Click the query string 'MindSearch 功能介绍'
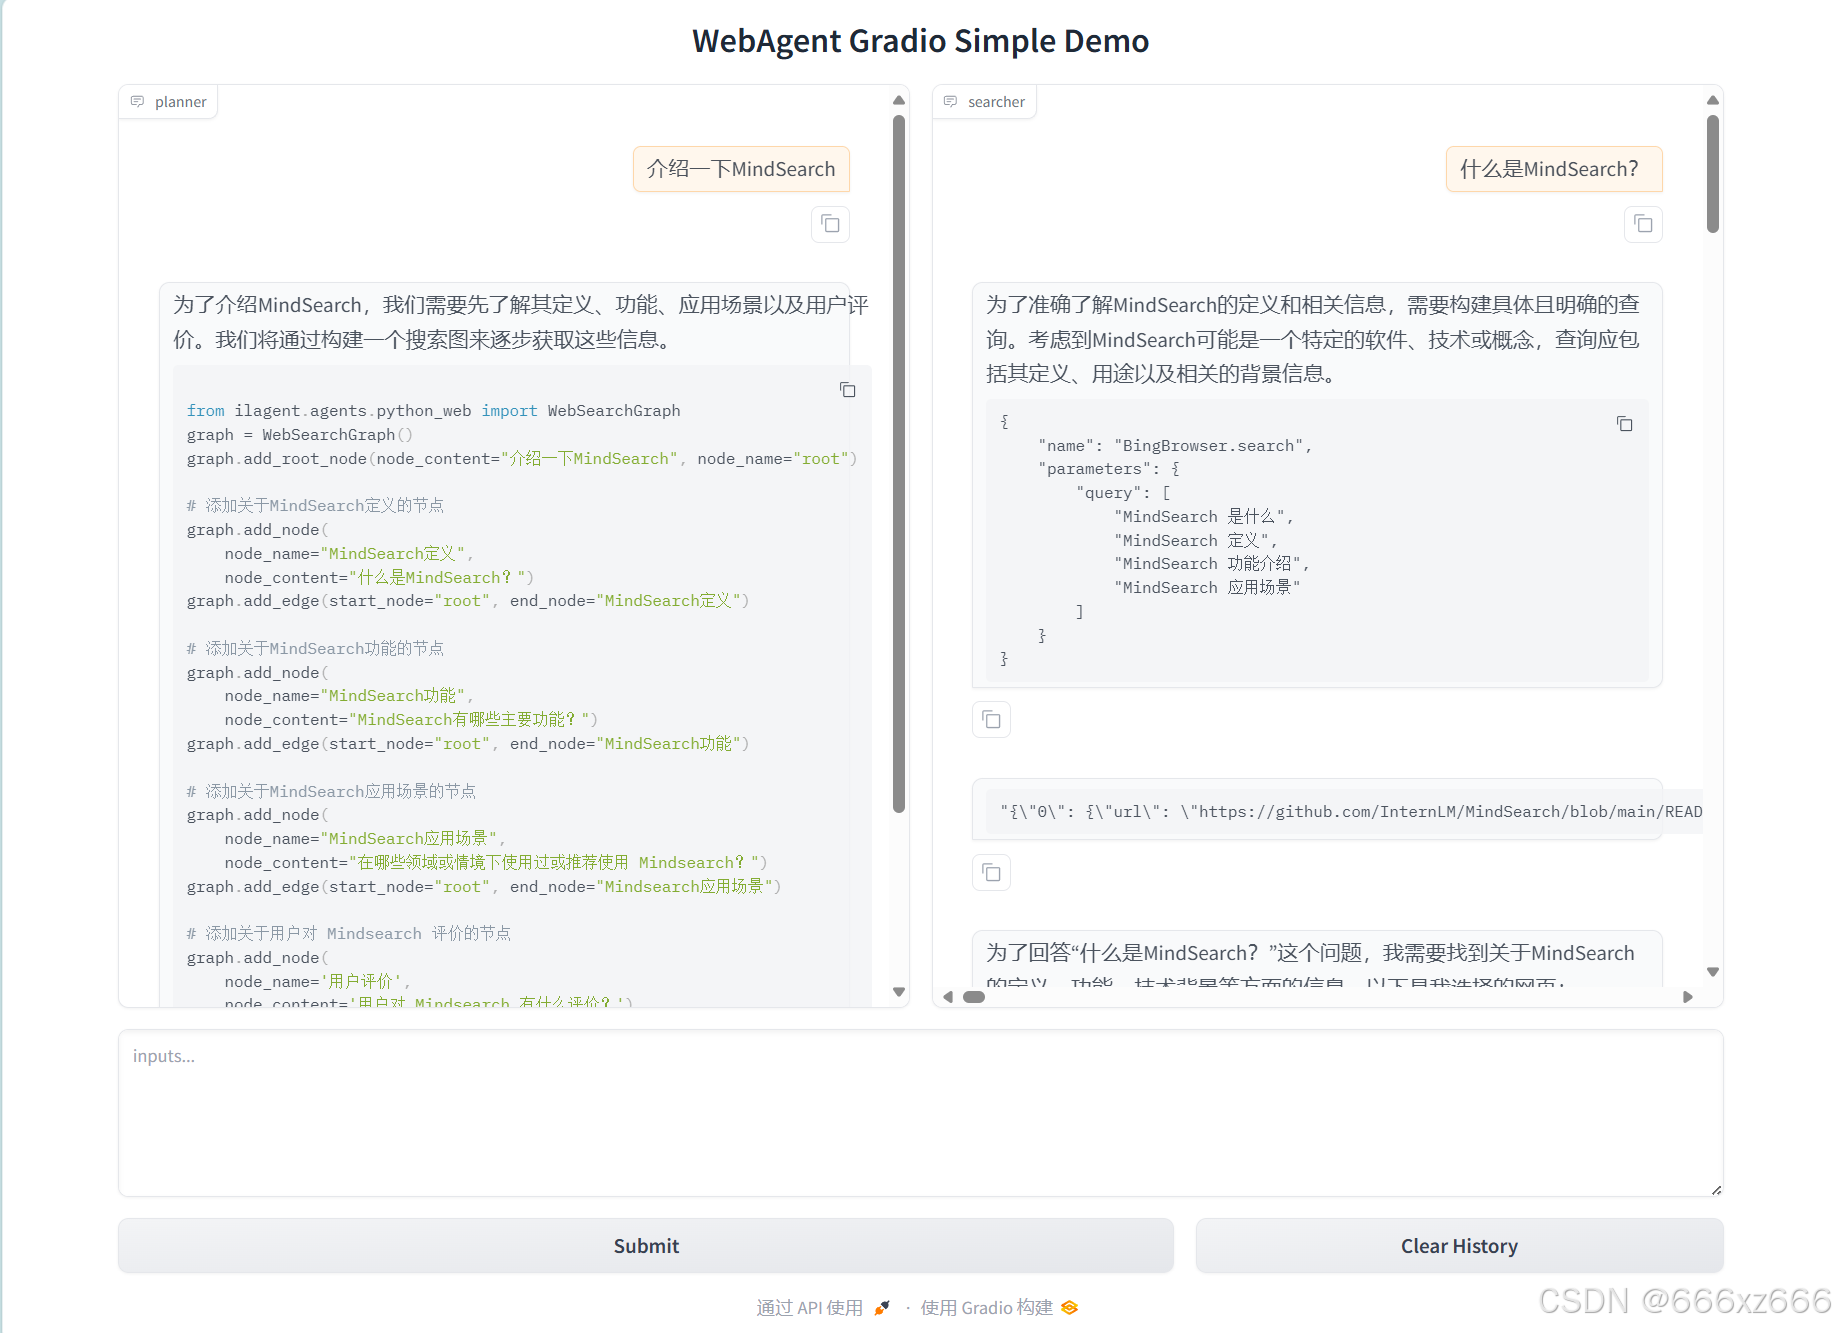1836x1333 pixels. [1211, 564]
